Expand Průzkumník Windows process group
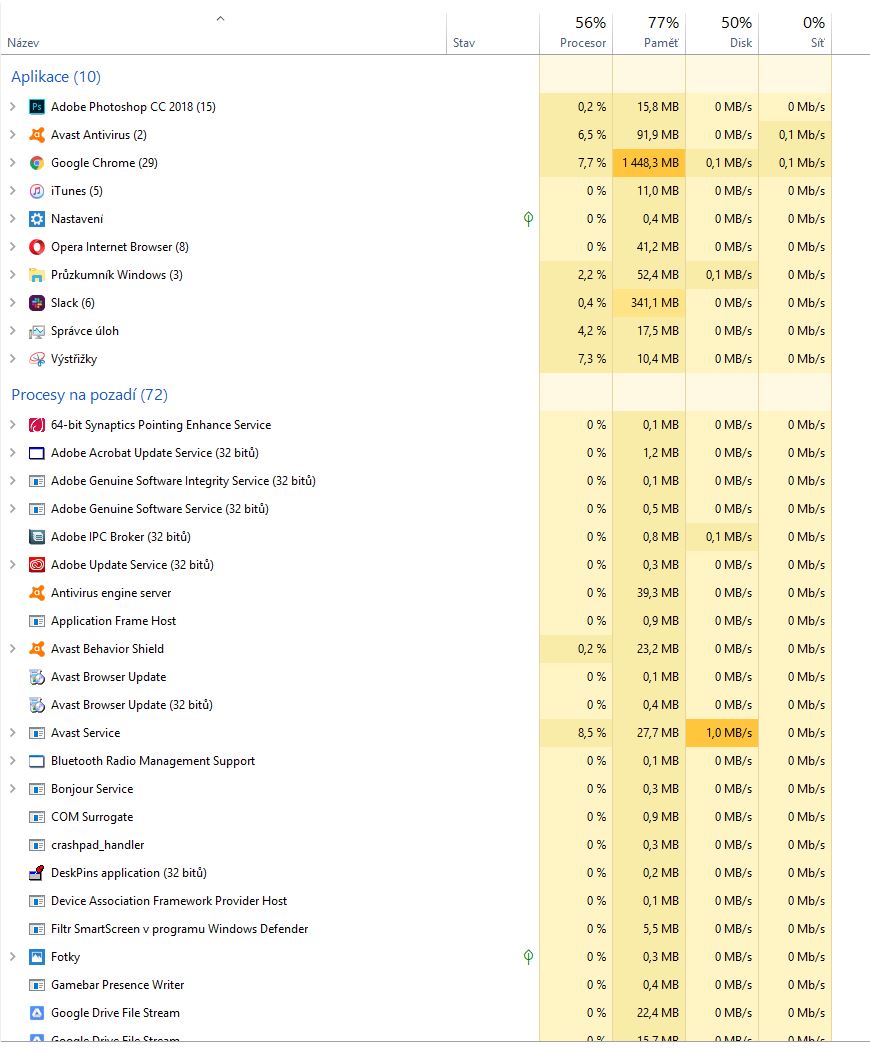The height and width of the screenshot is (1053, 870). [x=12, y=275]
